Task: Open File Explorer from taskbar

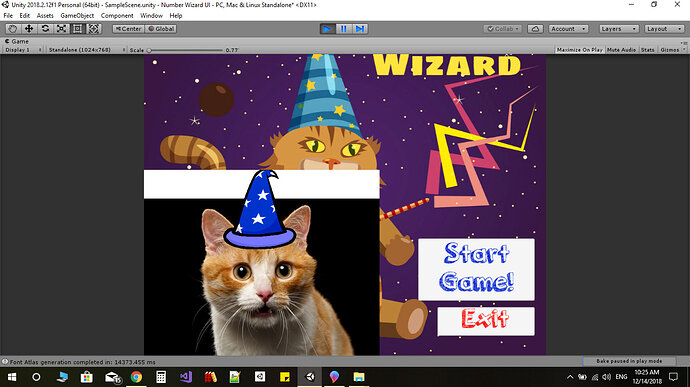Action: pos(359,377)
